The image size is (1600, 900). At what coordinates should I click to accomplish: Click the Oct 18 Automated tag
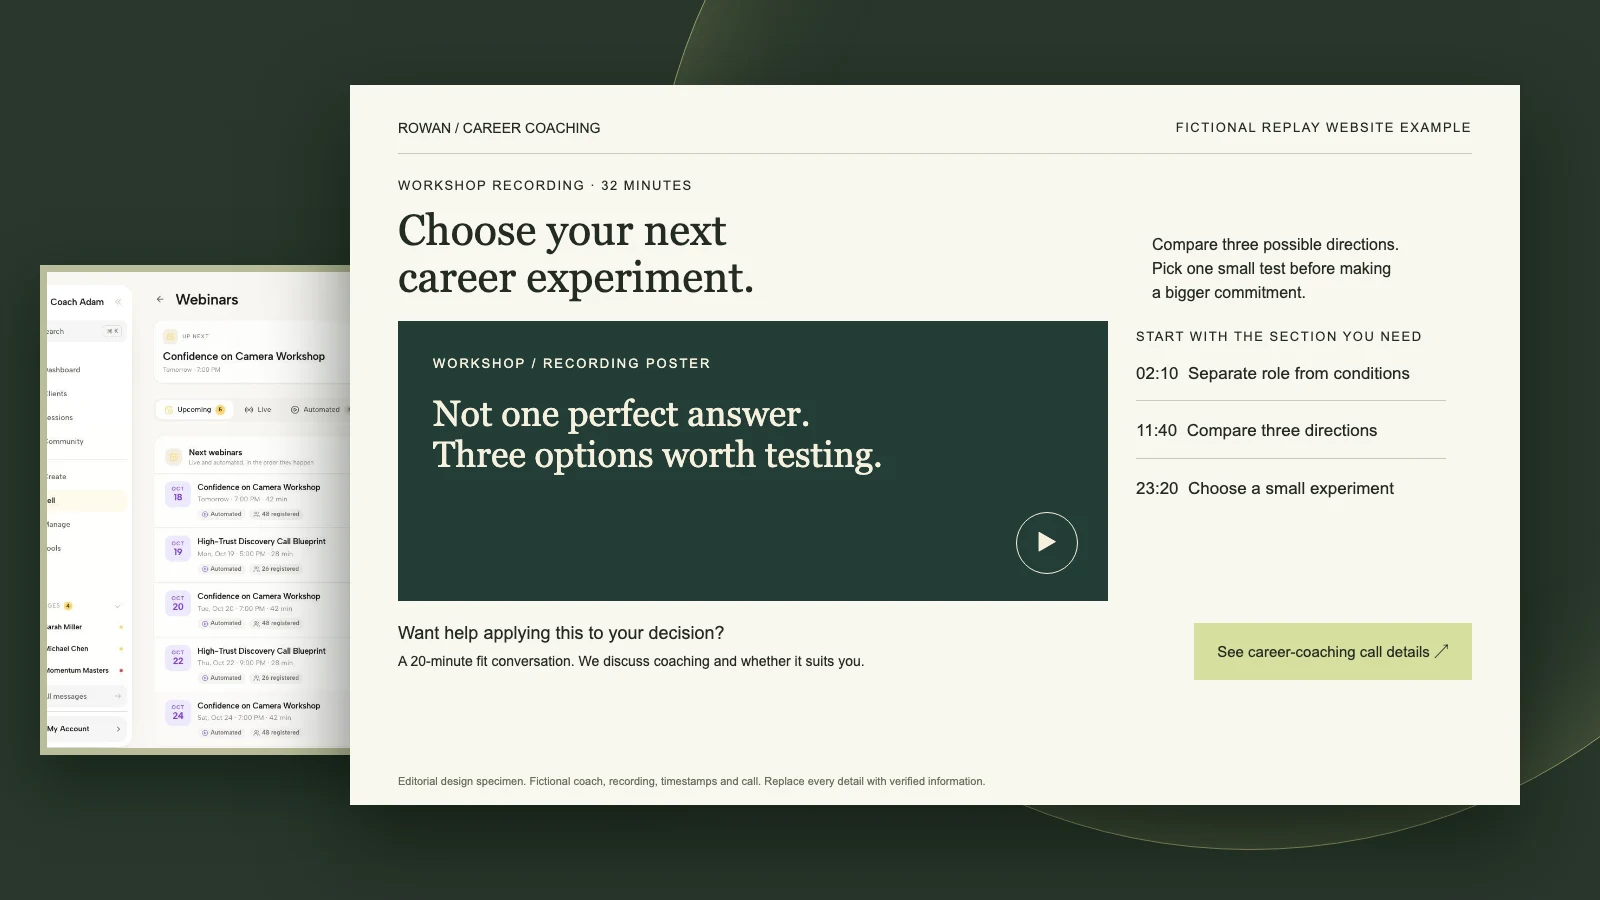221,514
